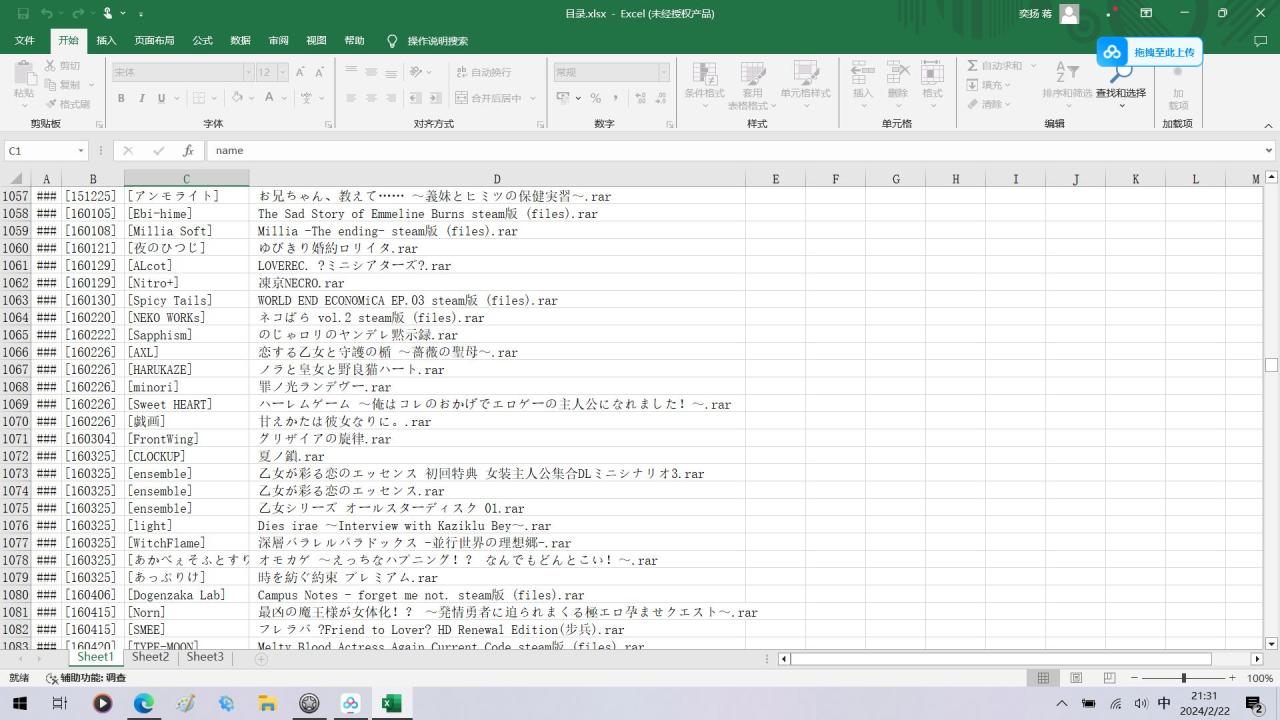
Task: Expand the Name Box dropdown arrow
Action: [x=81, y=151]
